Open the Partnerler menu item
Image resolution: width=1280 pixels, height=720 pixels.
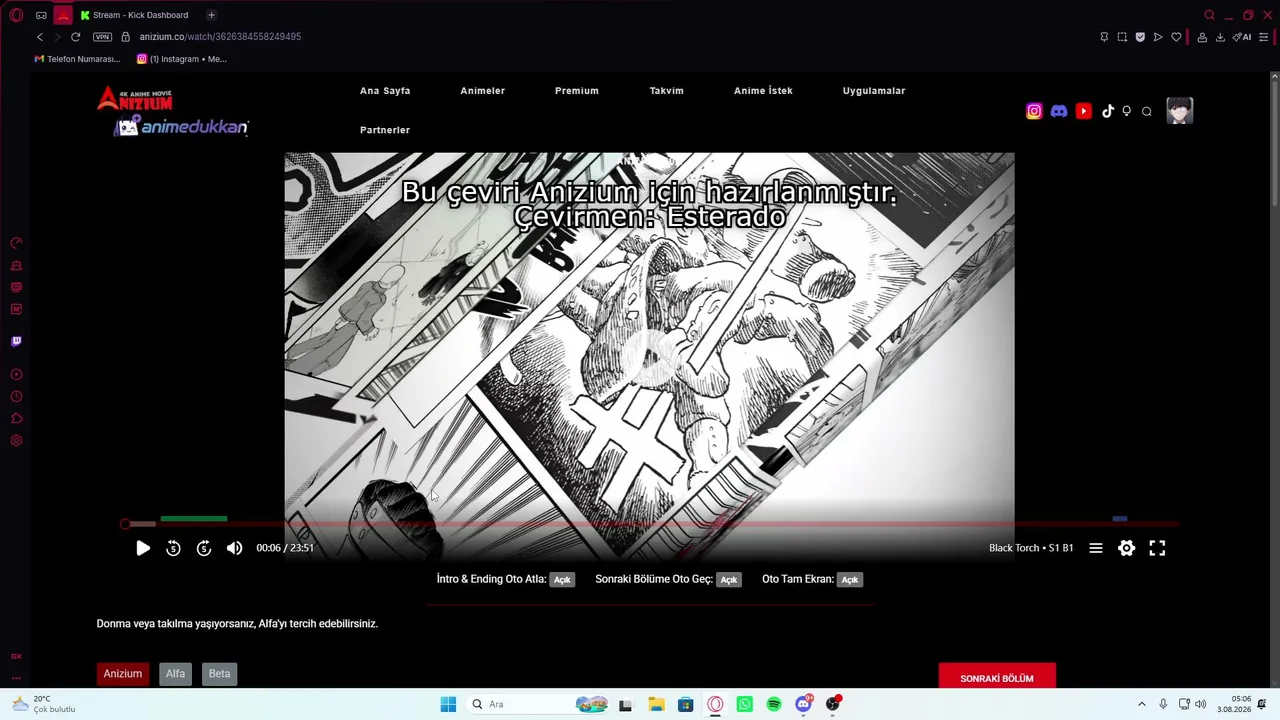click(x=385, y=130)
